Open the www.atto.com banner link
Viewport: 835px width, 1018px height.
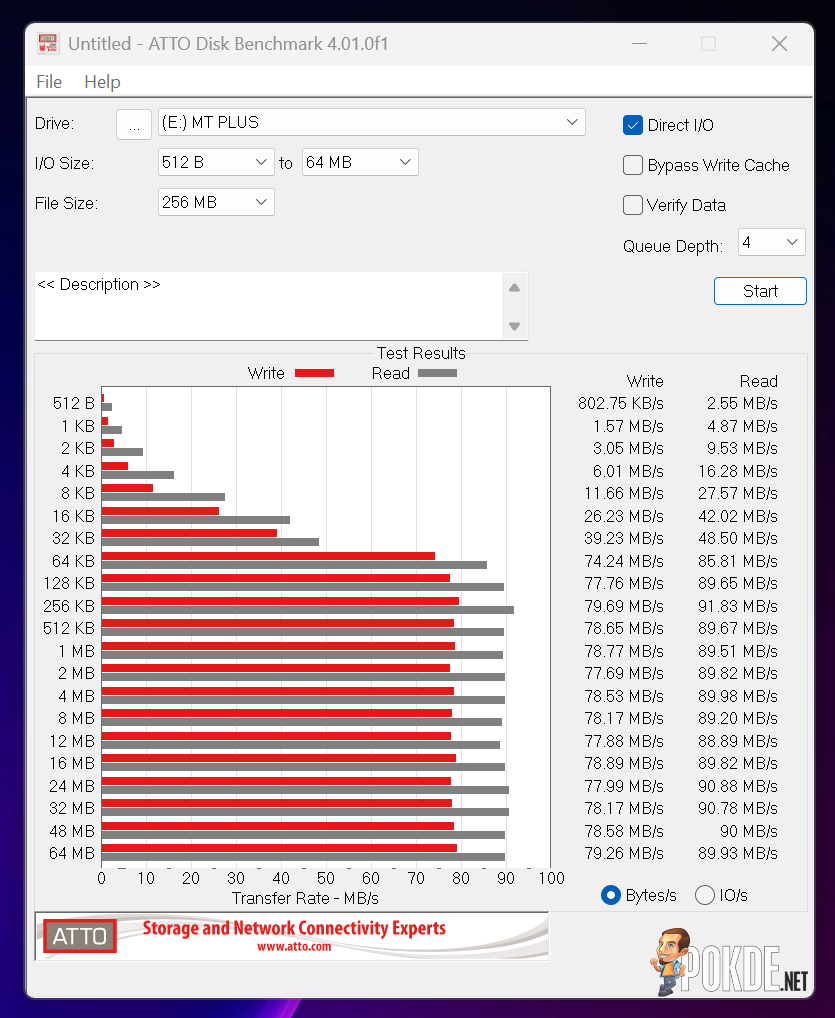click(294, 947)
